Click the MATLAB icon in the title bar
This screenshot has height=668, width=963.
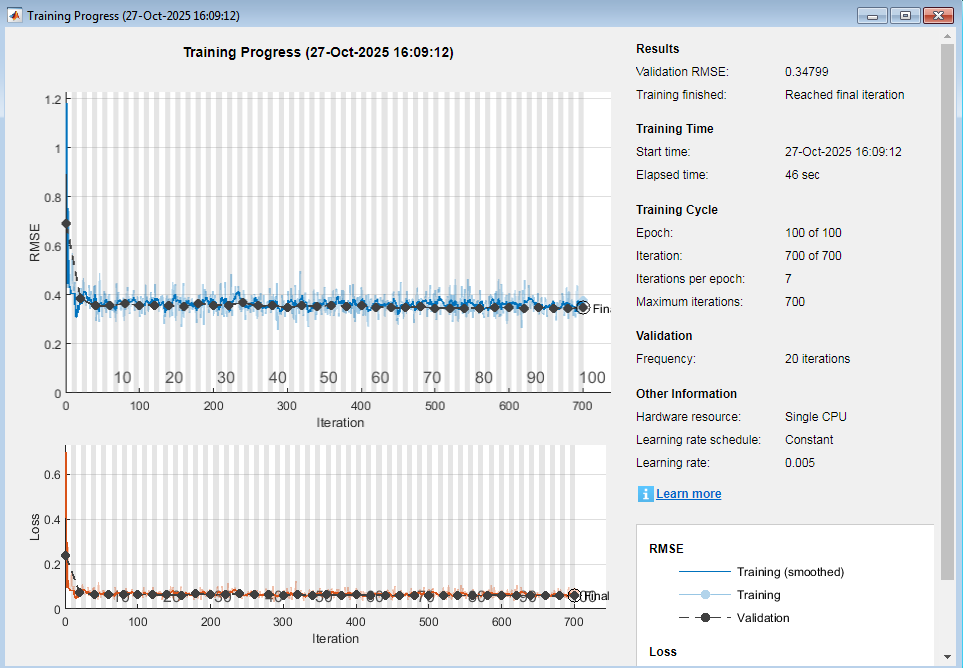tap(15, 16)
